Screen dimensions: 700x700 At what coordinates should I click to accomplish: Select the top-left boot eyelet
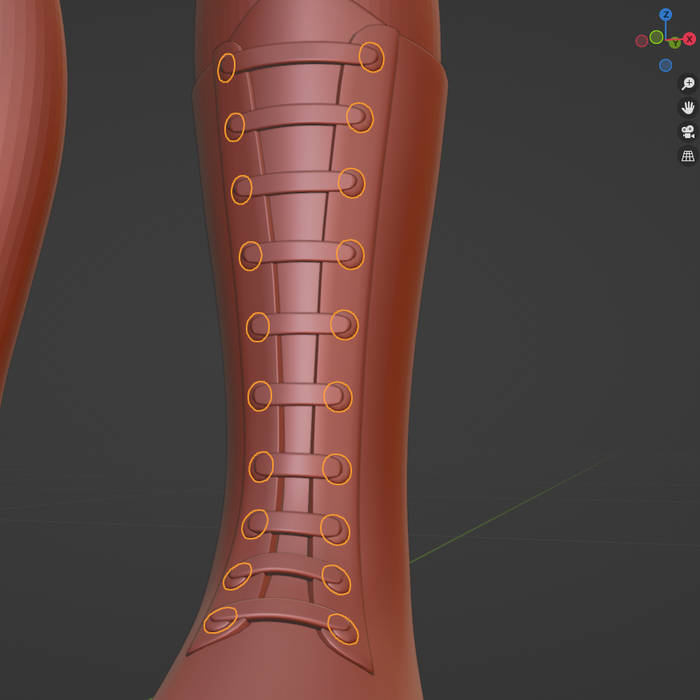tap(226, 67)
